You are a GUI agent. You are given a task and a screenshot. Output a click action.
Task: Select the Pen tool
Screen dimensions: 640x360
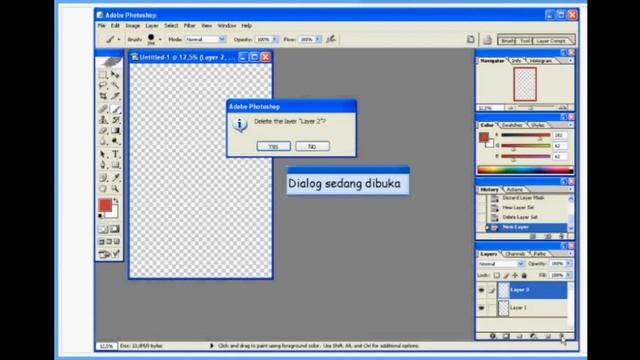click(103, 165)
